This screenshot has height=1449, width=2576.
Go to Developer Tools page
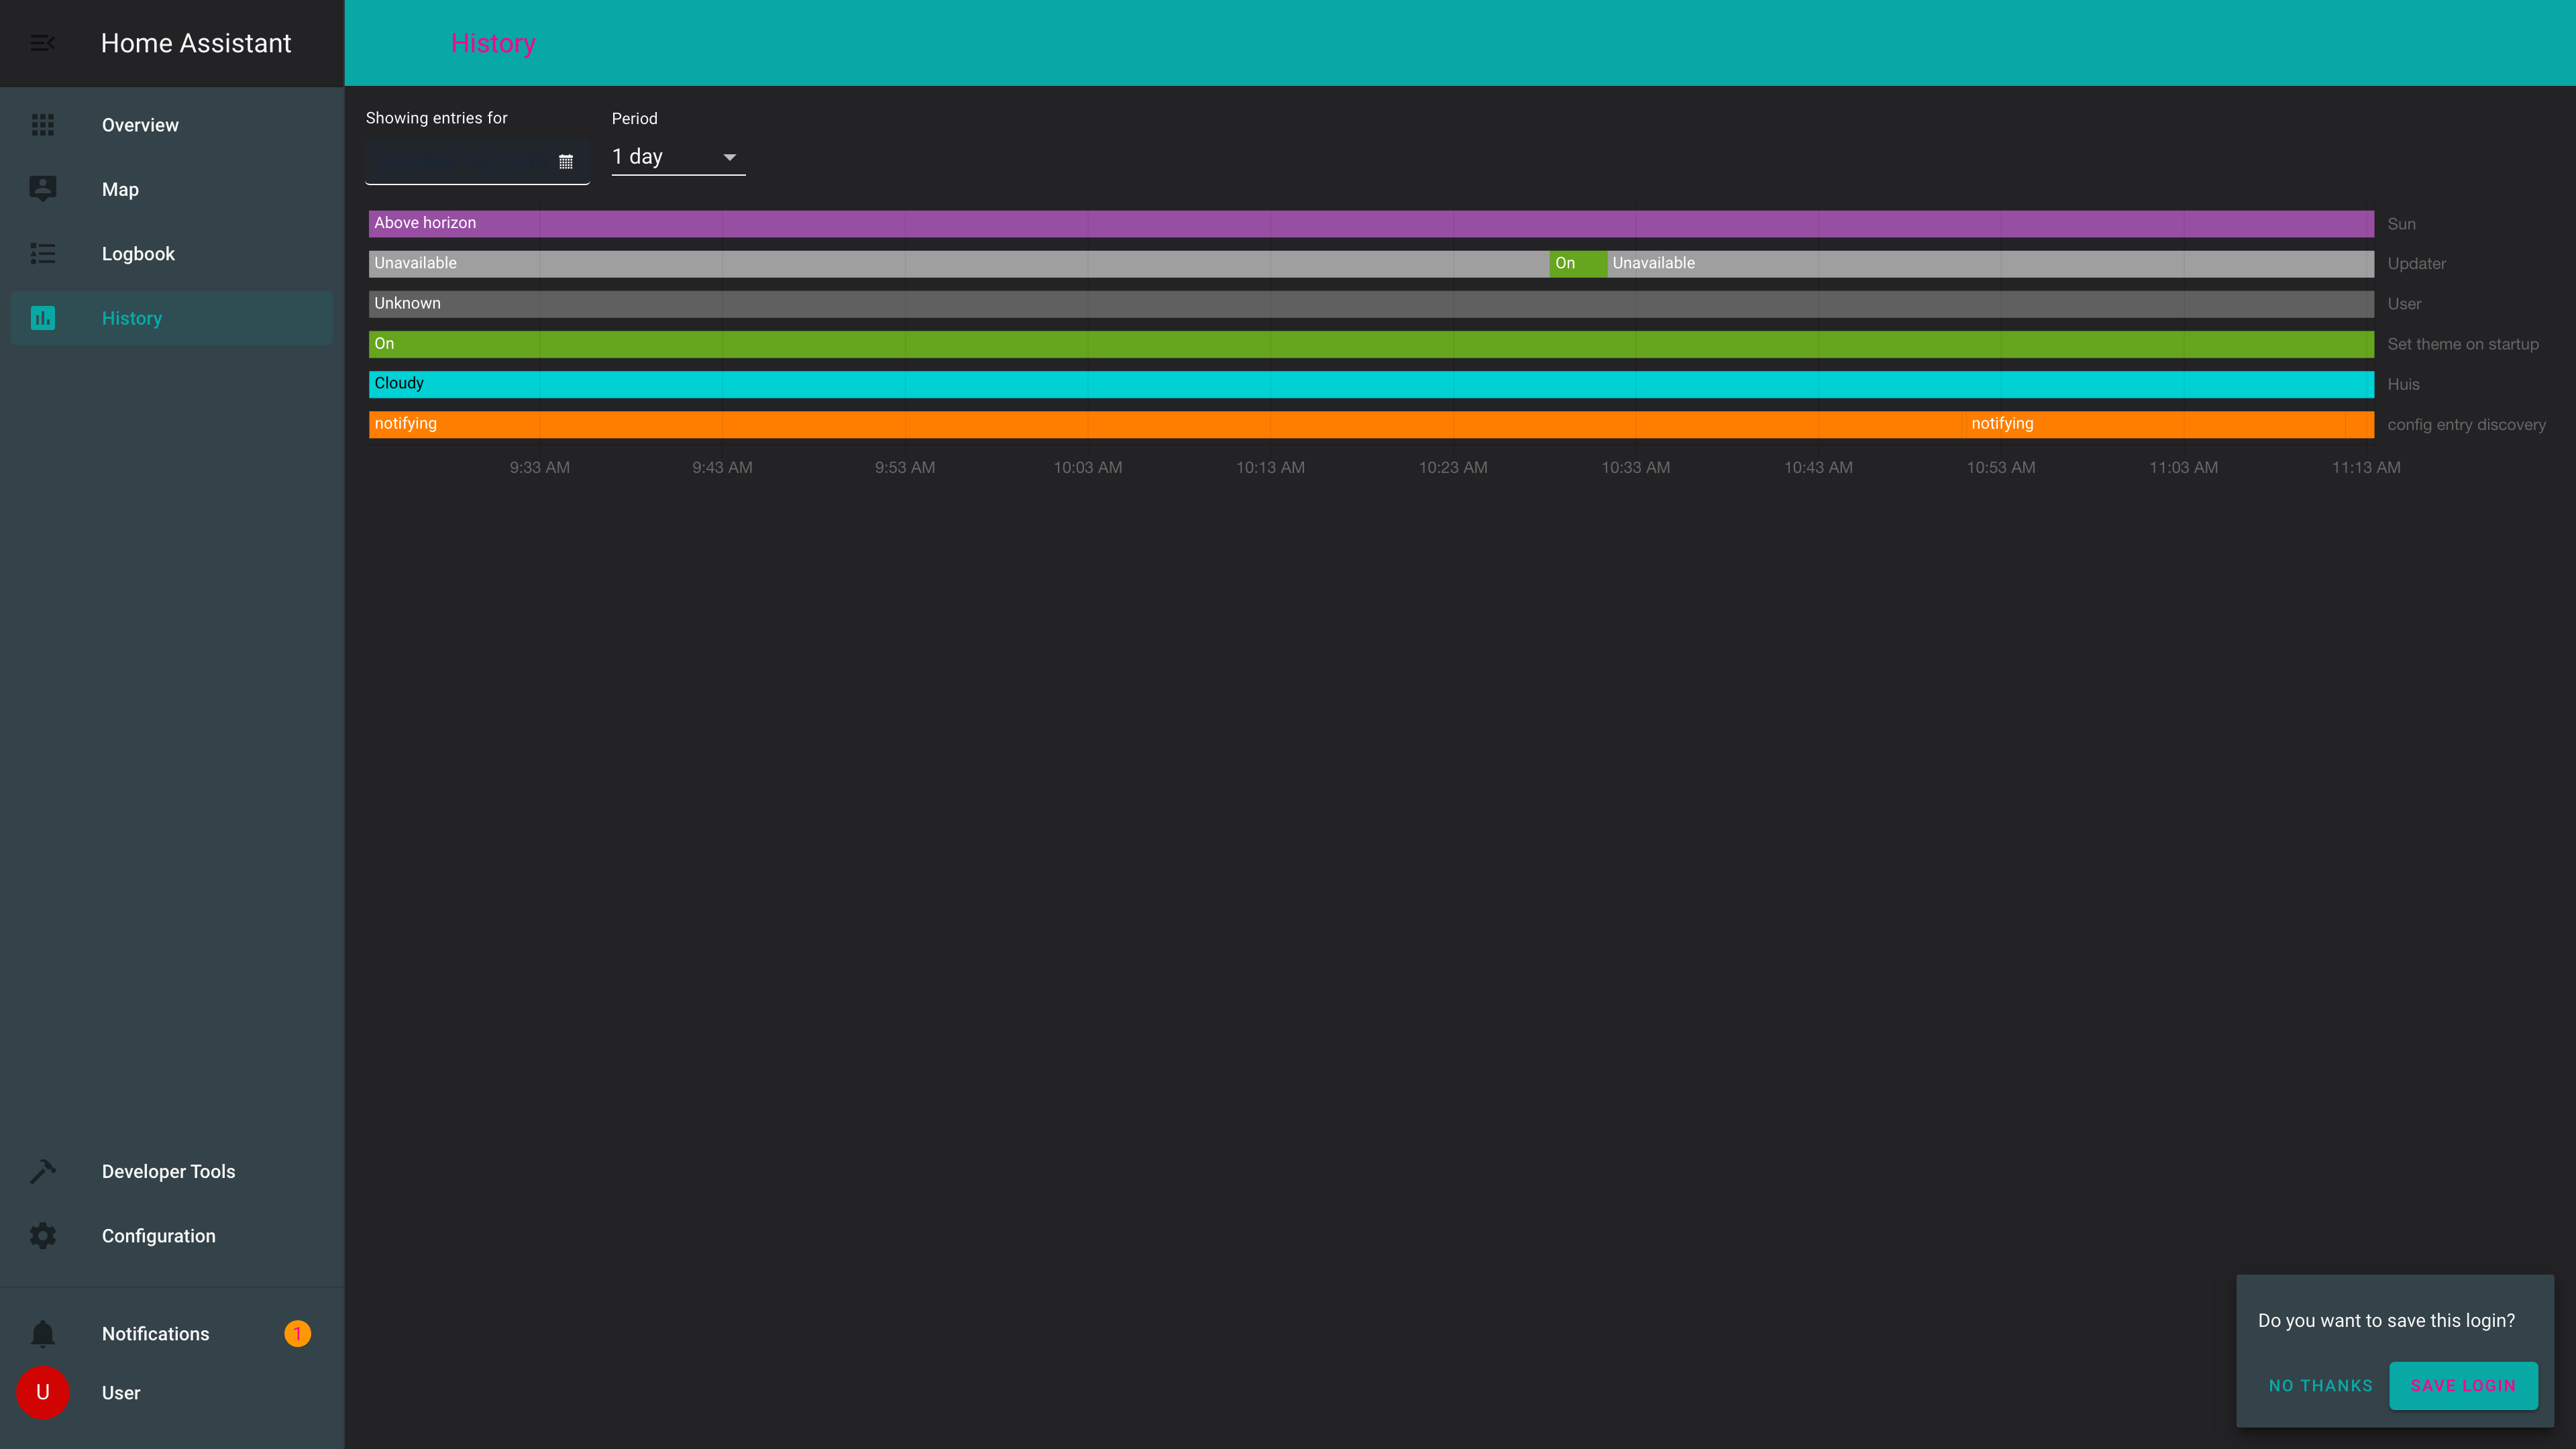pos(168,1171)
